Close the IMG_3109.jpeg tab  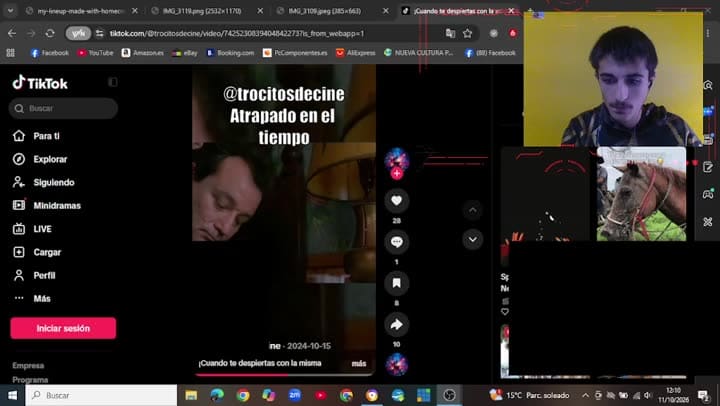pyautogui.click(x=386, y=11)
